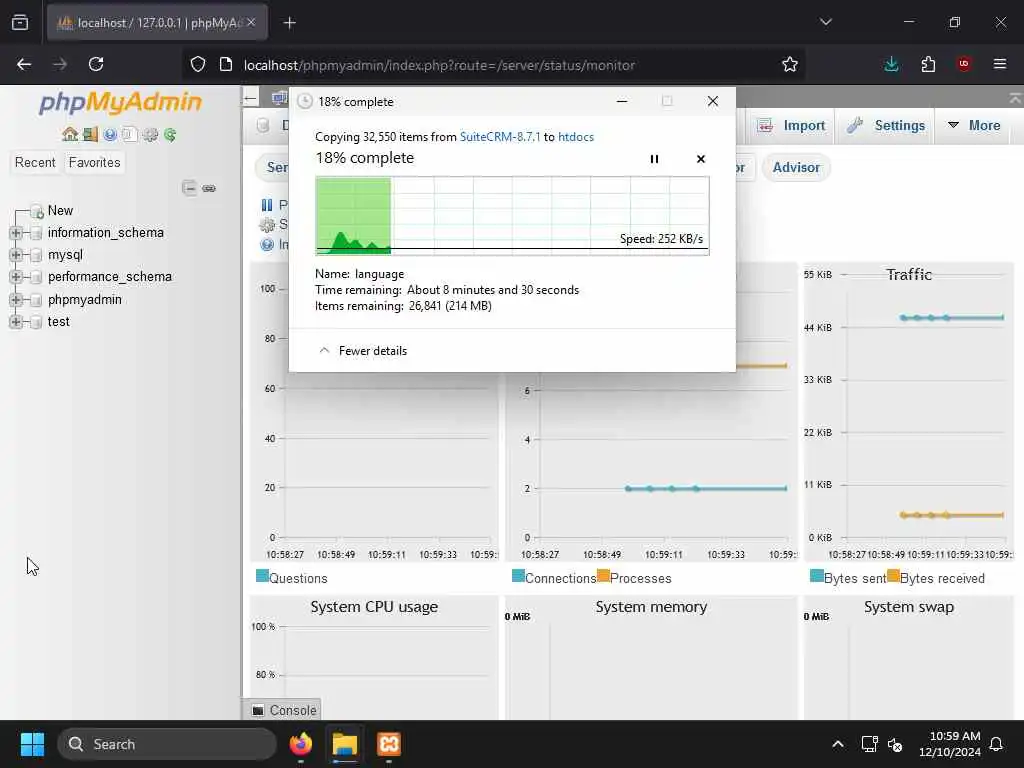Collapse all navigation tree items
The image size is (1024, 768).
tap(189, 188)
